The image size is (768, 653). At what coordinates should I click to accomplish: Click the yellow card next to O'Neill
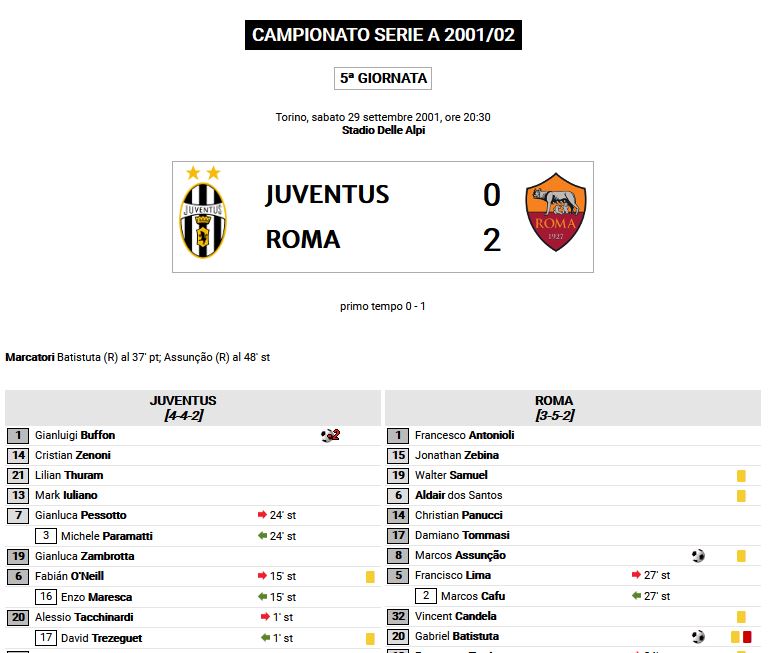pyautogui.click(x=370, y=576)
